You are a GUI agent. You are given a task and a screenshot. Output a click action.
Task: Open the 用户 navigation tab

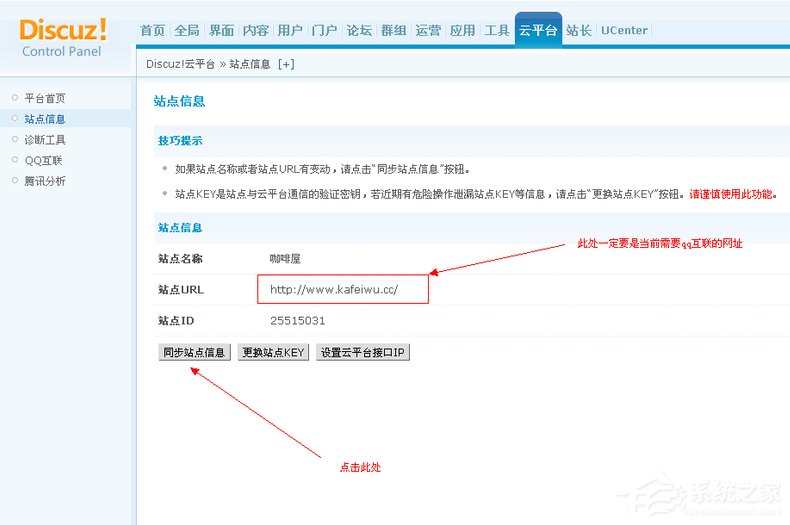pyautogui.click(x=290, y=30)
